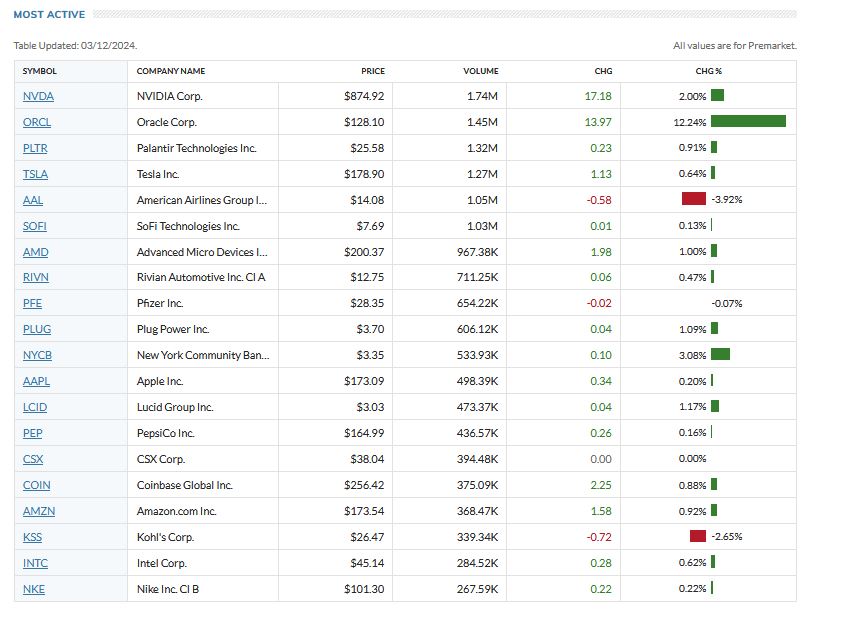
Task: Click the Company Name column header
Action: (x=171, y=71)
